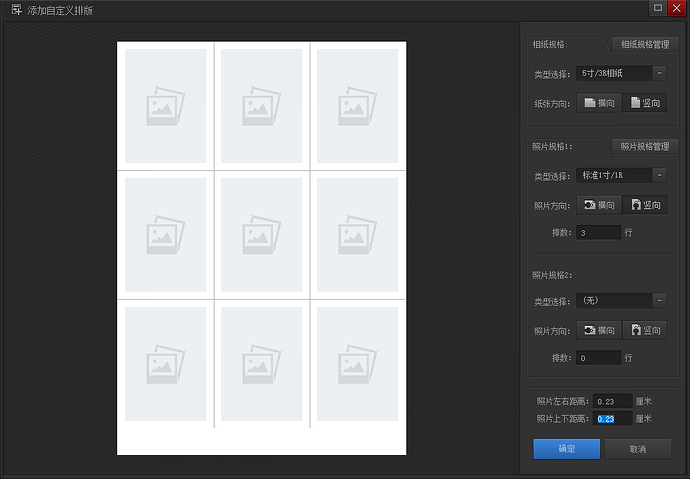
Task: Click the bottom-middle photo placeholder
Action: [261, 364]
